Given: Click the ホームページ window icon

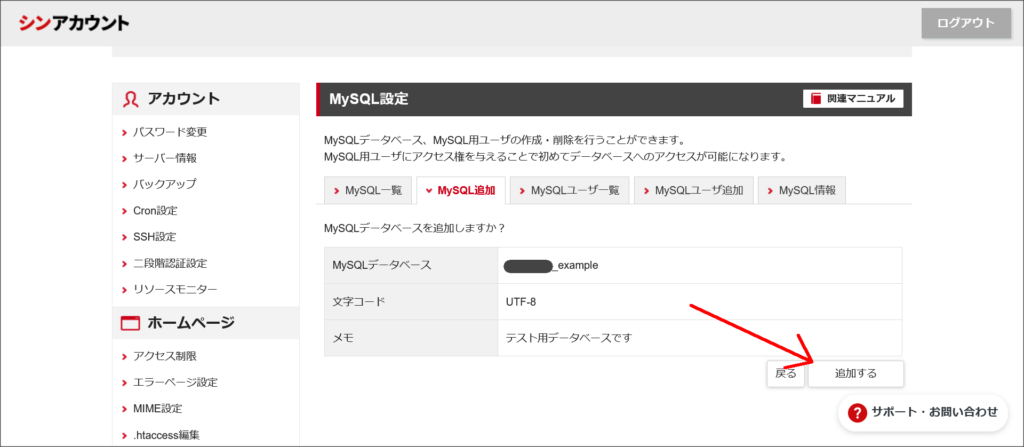Looking at the screenshot, I should click(x=131, y=323).
